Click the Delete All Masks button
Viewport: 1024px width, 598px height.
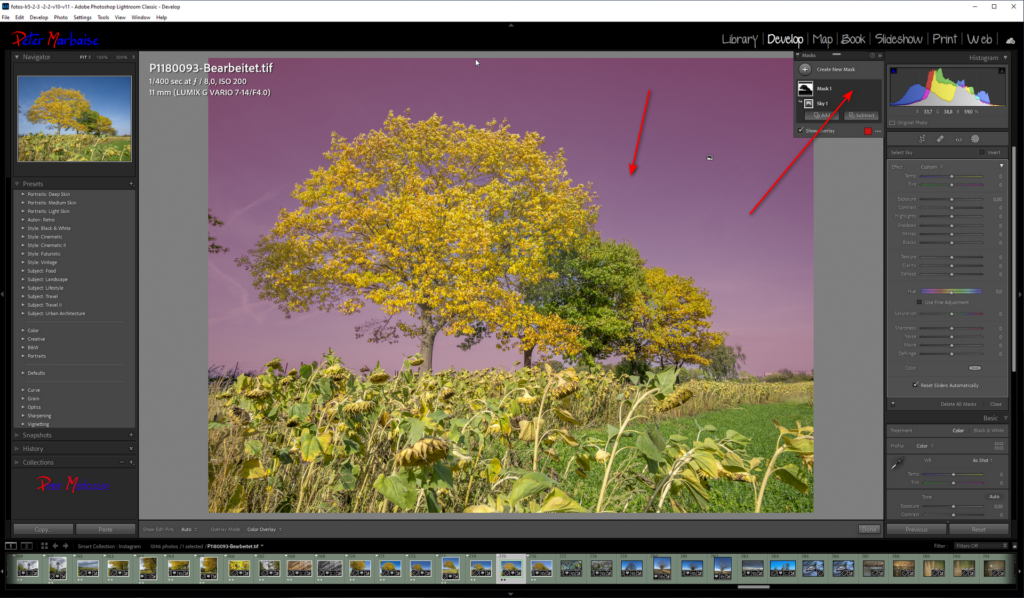click(x=959, y=404)
